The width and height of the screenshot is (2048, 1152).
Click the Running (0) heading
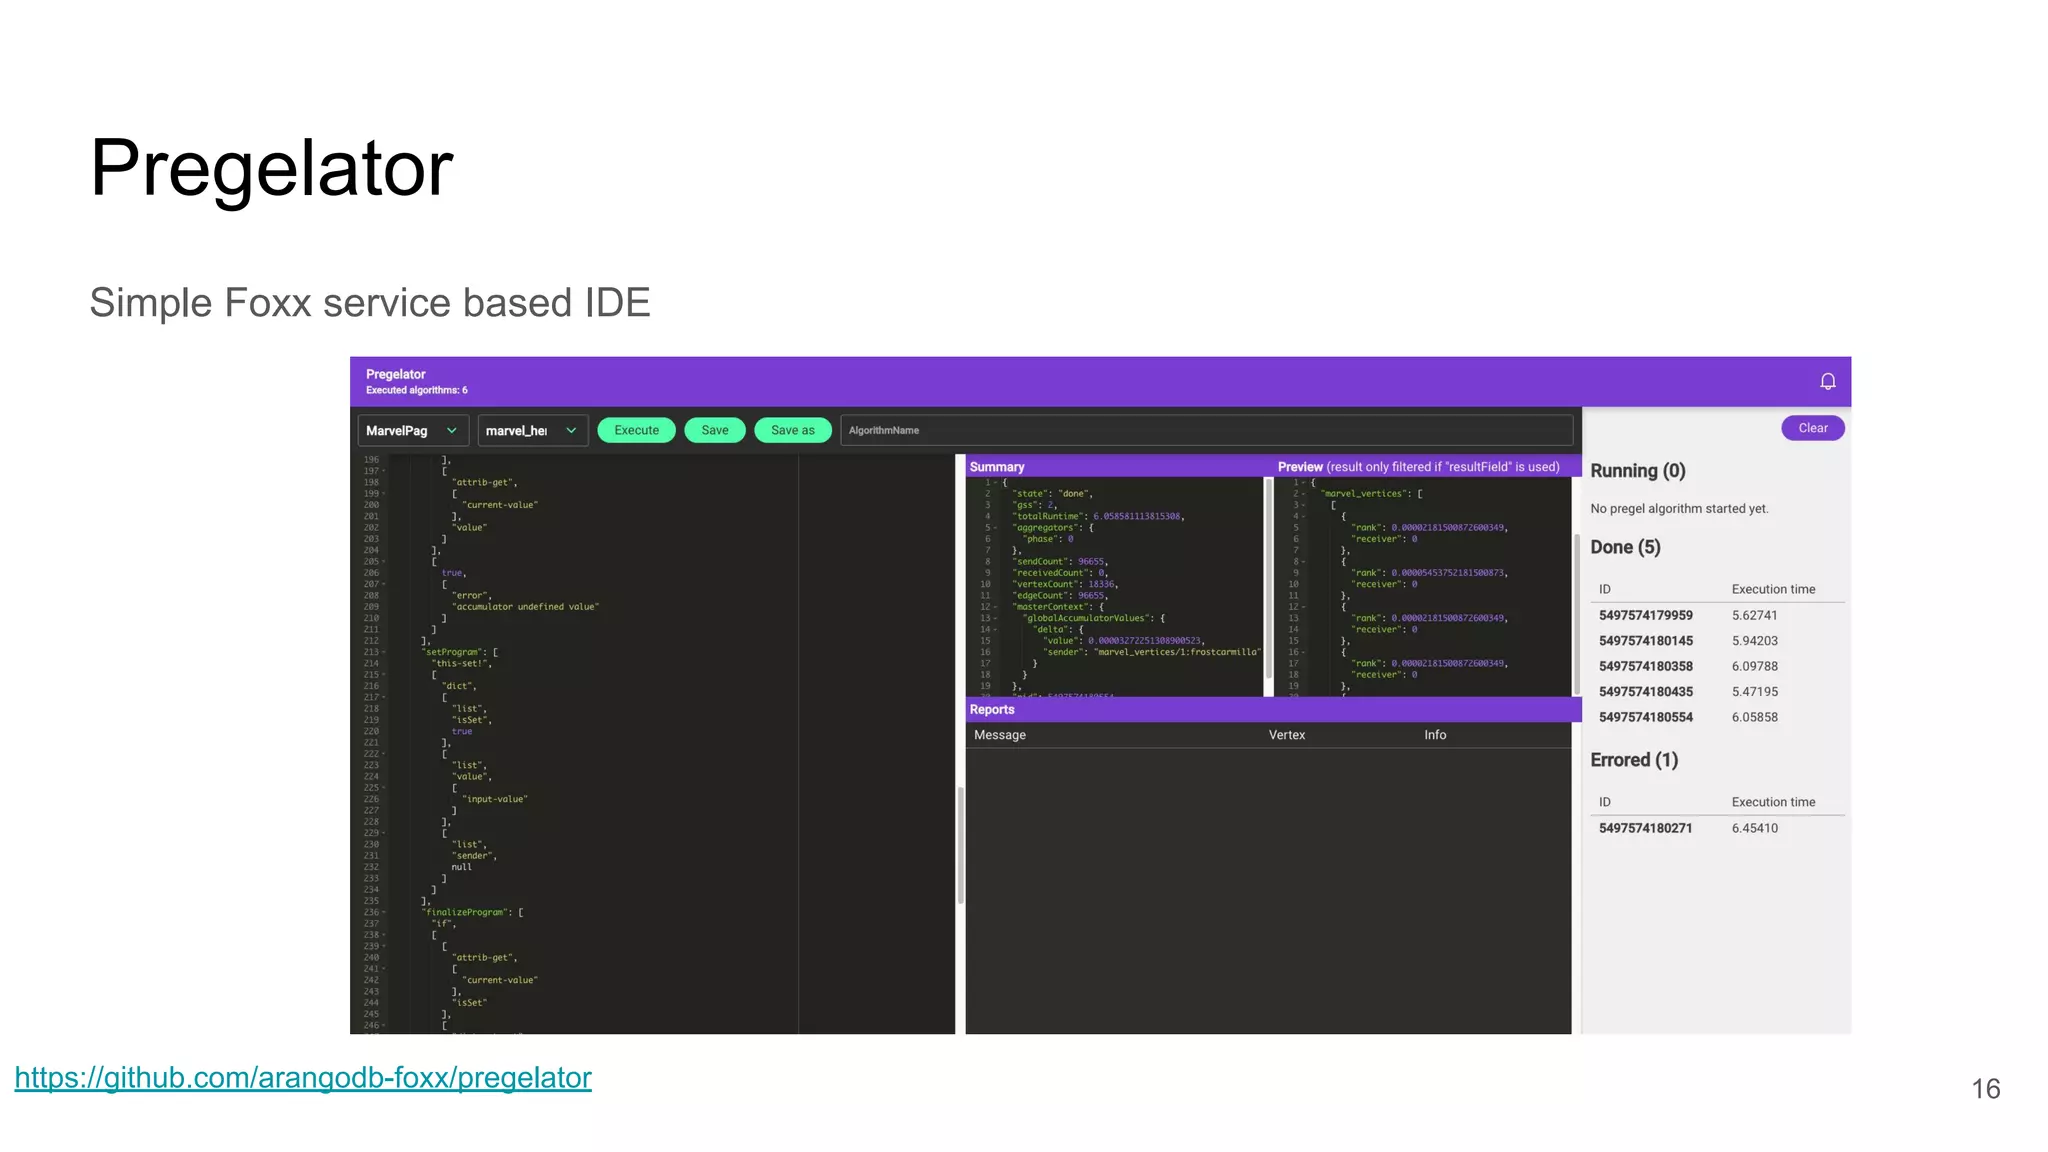1637,471
